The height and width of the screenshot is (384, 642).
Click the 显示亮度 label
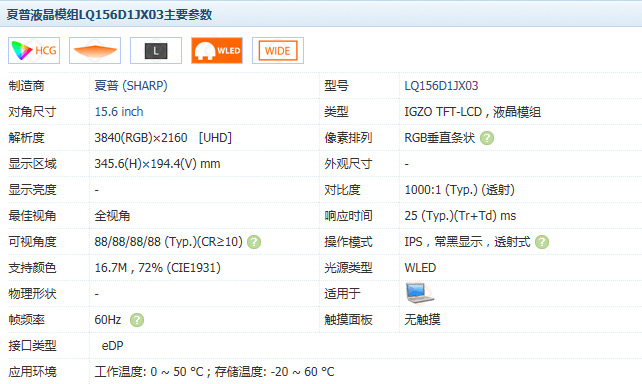[x=32, y=190]
